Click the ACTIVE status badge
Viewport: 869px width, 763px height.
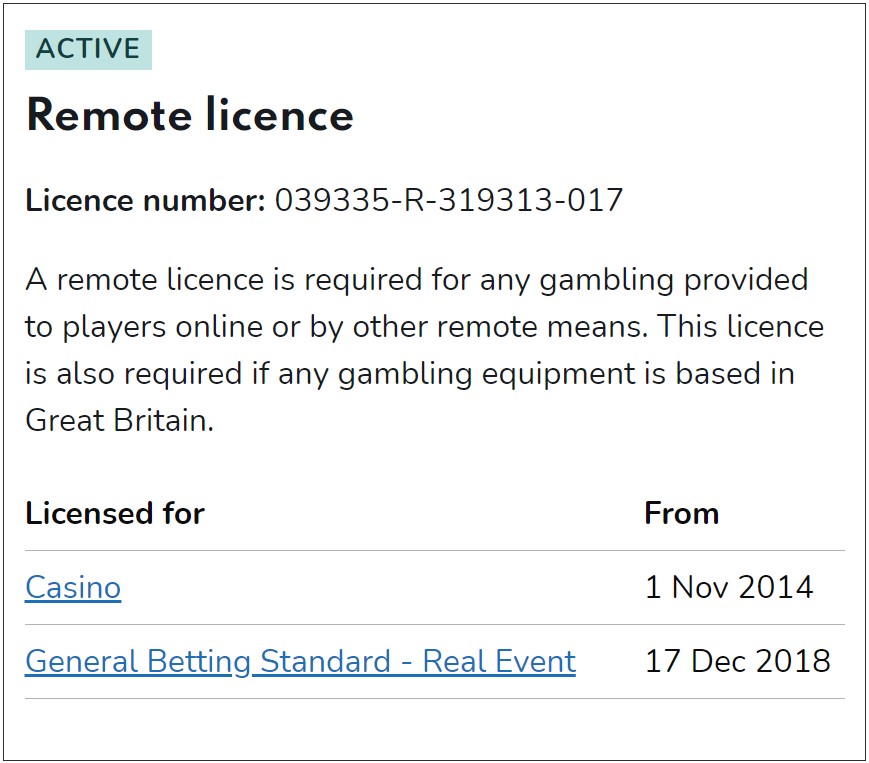click(88, 49)
